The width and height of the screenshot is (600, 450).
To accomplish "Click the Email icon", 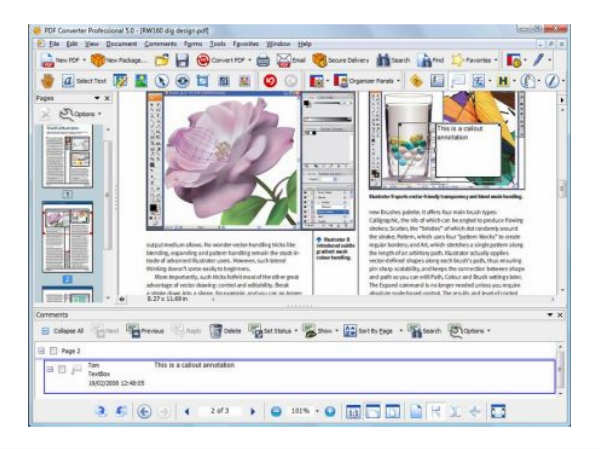I will coord(284,60).
